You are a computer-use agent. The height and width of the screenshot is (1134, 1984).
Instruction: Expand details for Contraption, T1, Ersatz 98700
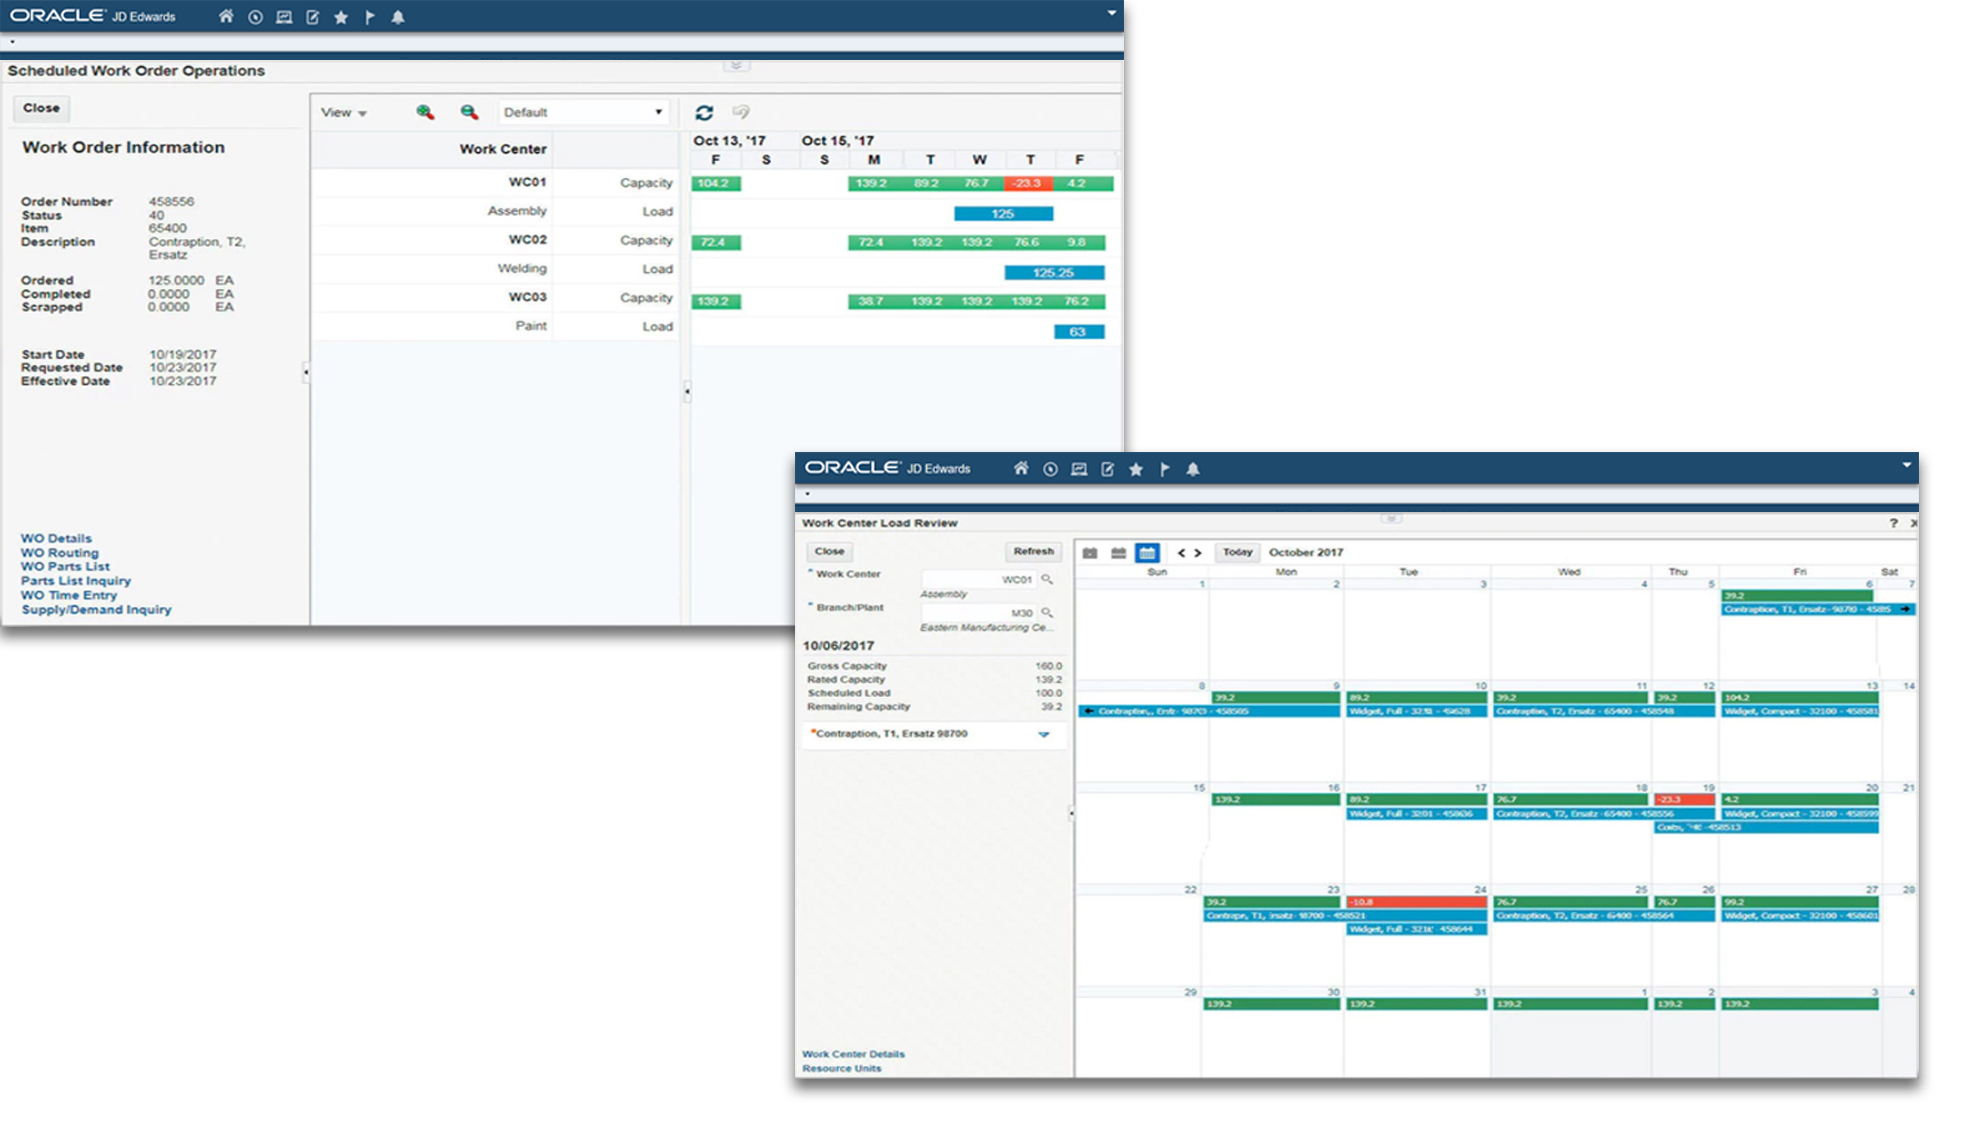1045,734
